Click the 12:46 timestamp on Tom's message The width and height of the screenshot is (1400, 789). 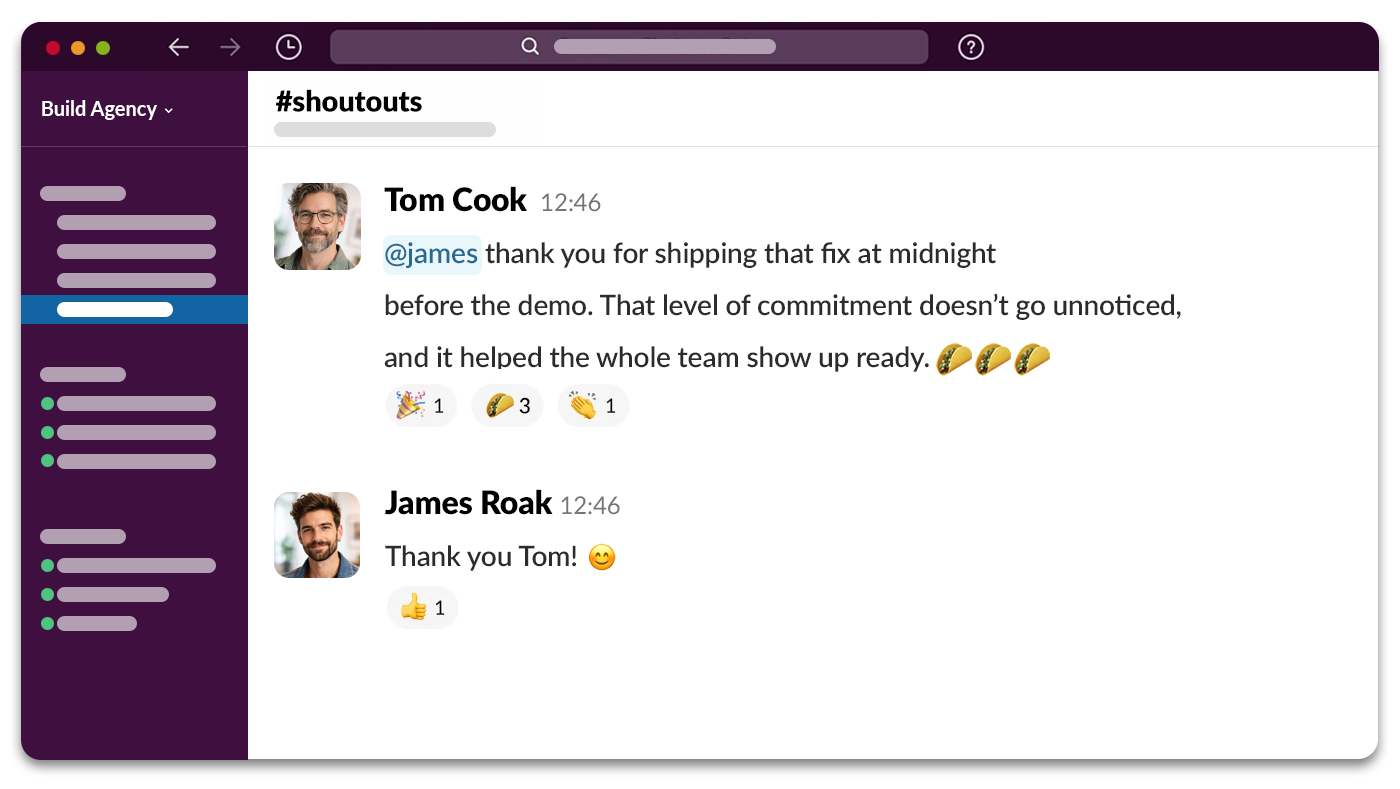pos(570,202)
